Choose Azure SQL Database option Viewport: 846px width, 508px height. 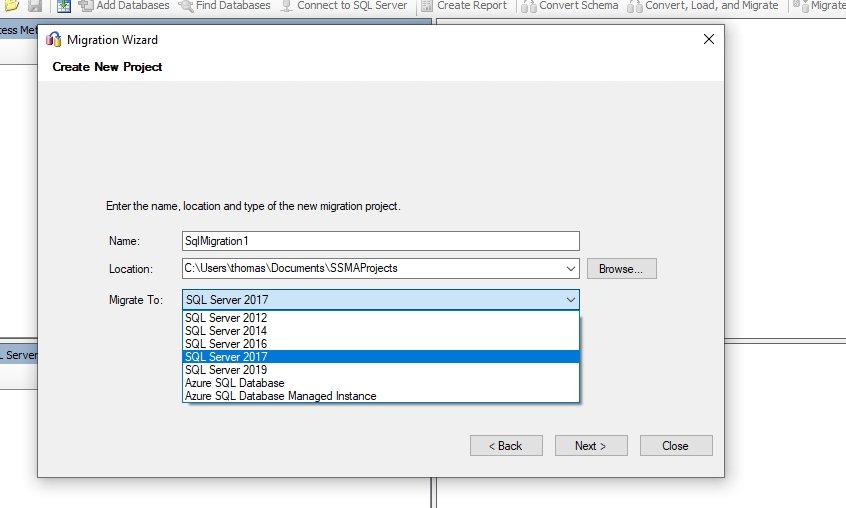tap(235, 383)
